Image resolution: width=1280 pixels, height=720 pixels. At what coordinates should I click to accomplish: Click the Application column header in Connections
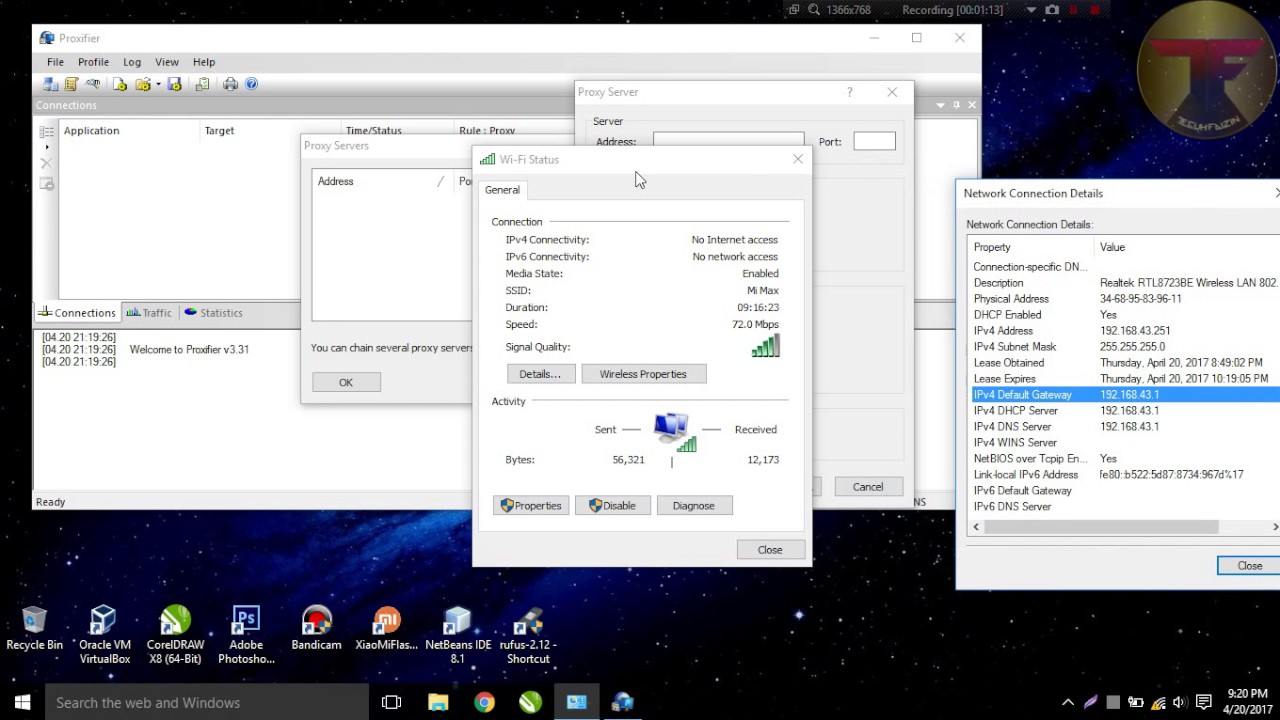click(x=130, y=131)
